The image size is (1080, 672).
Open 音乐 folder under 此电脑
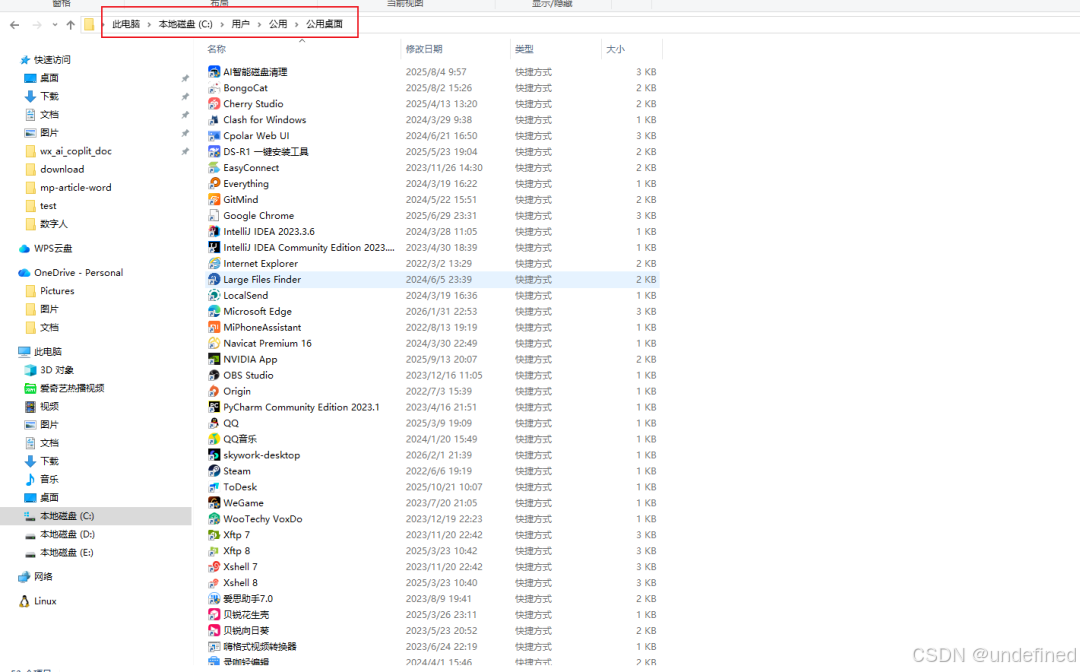tap(49, 479)
